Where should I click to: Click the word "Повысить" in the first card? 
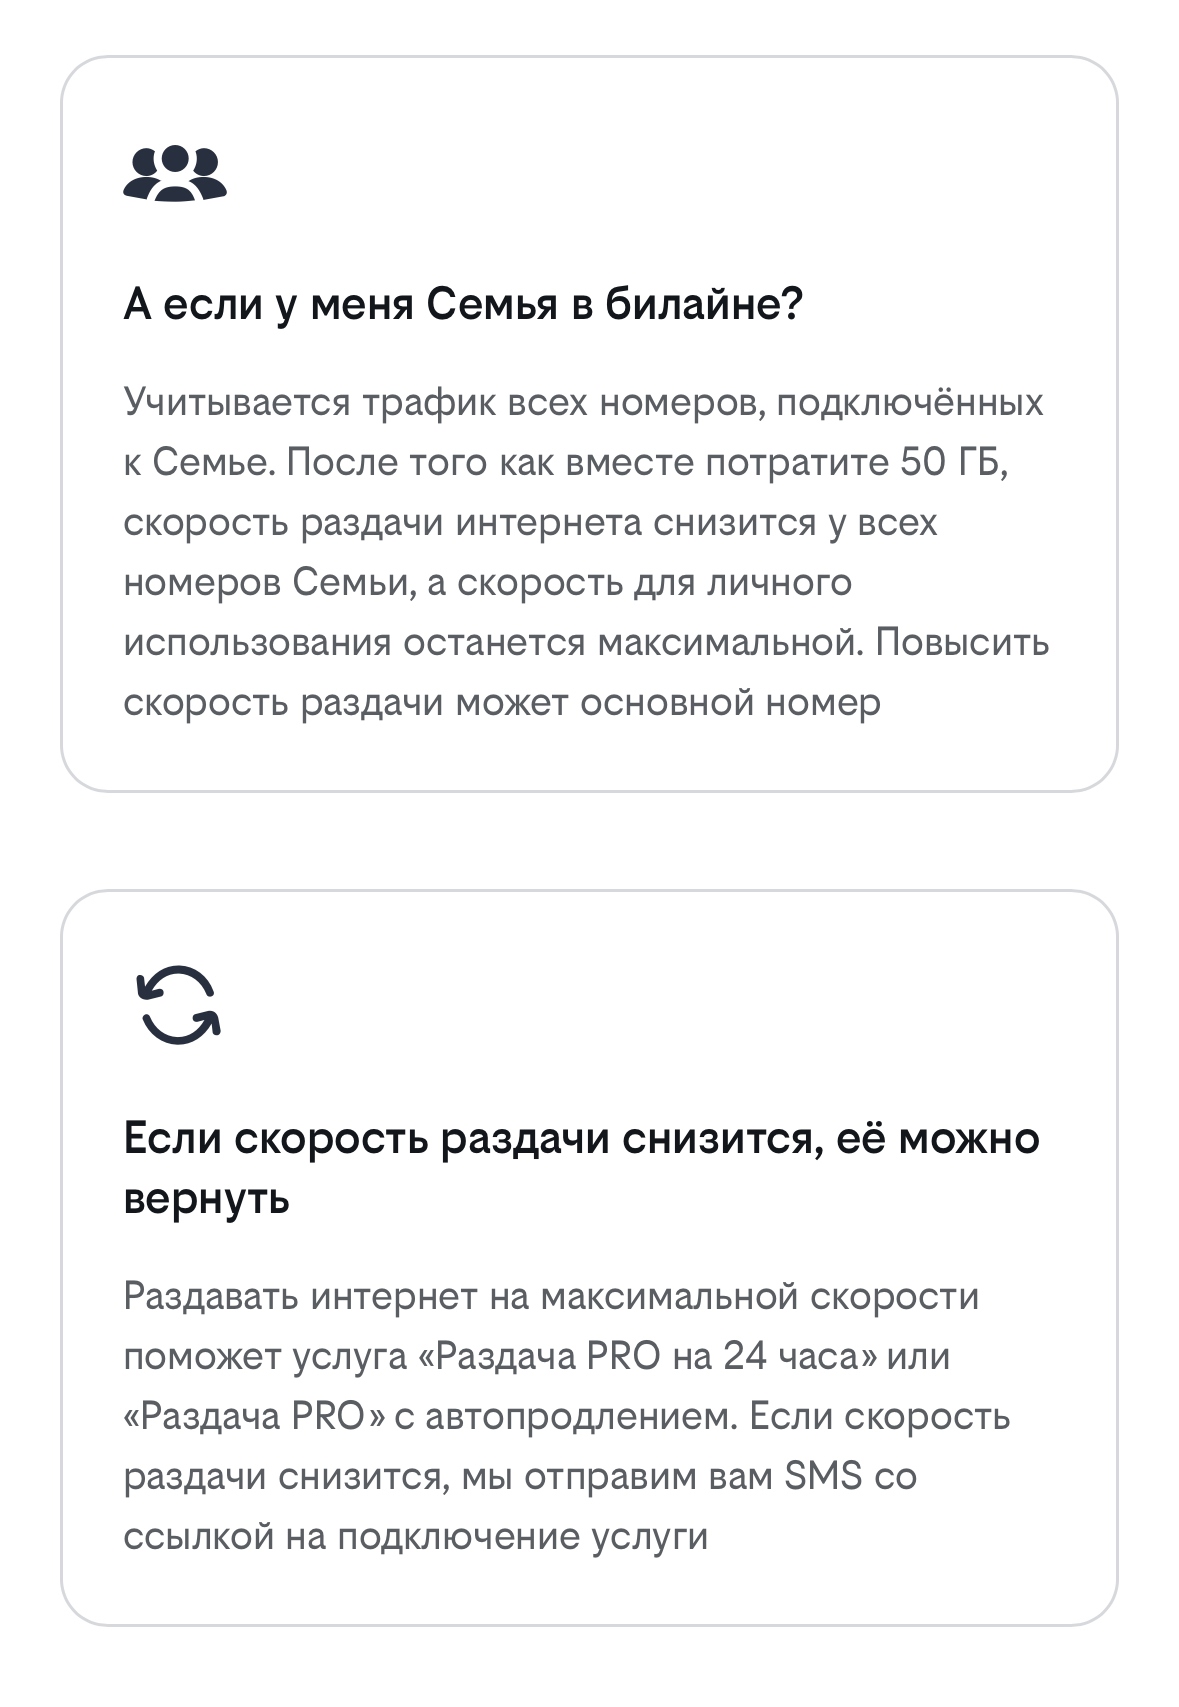point(962,642)
